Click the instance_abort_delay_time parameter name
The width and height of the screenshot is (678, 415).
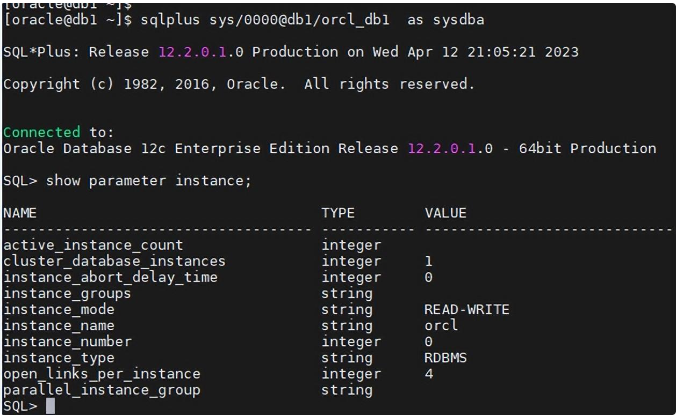pyautogui.click(x=110, y=277)
